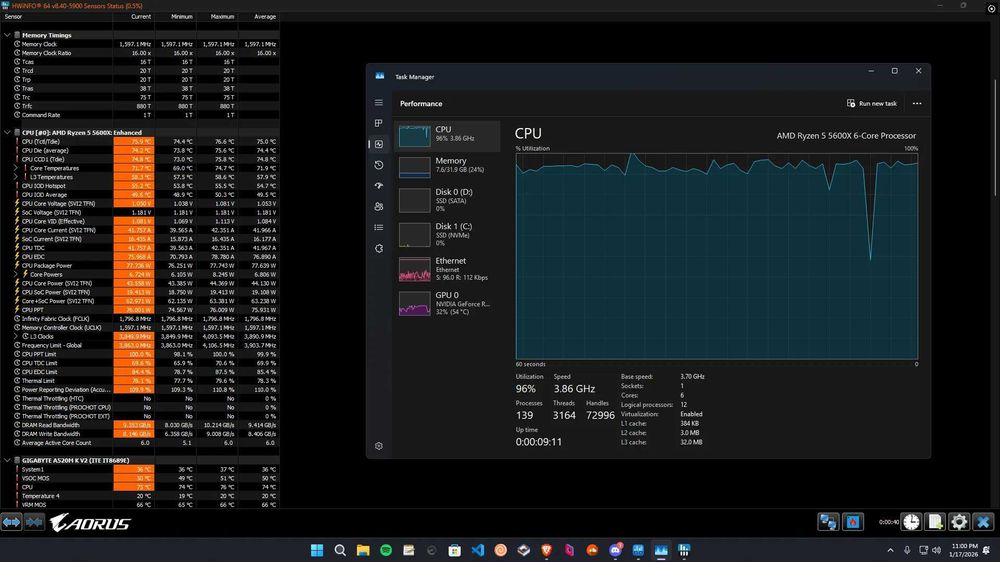
Task: Open Task Manager settings gear
Action: [x=379, y=446]
